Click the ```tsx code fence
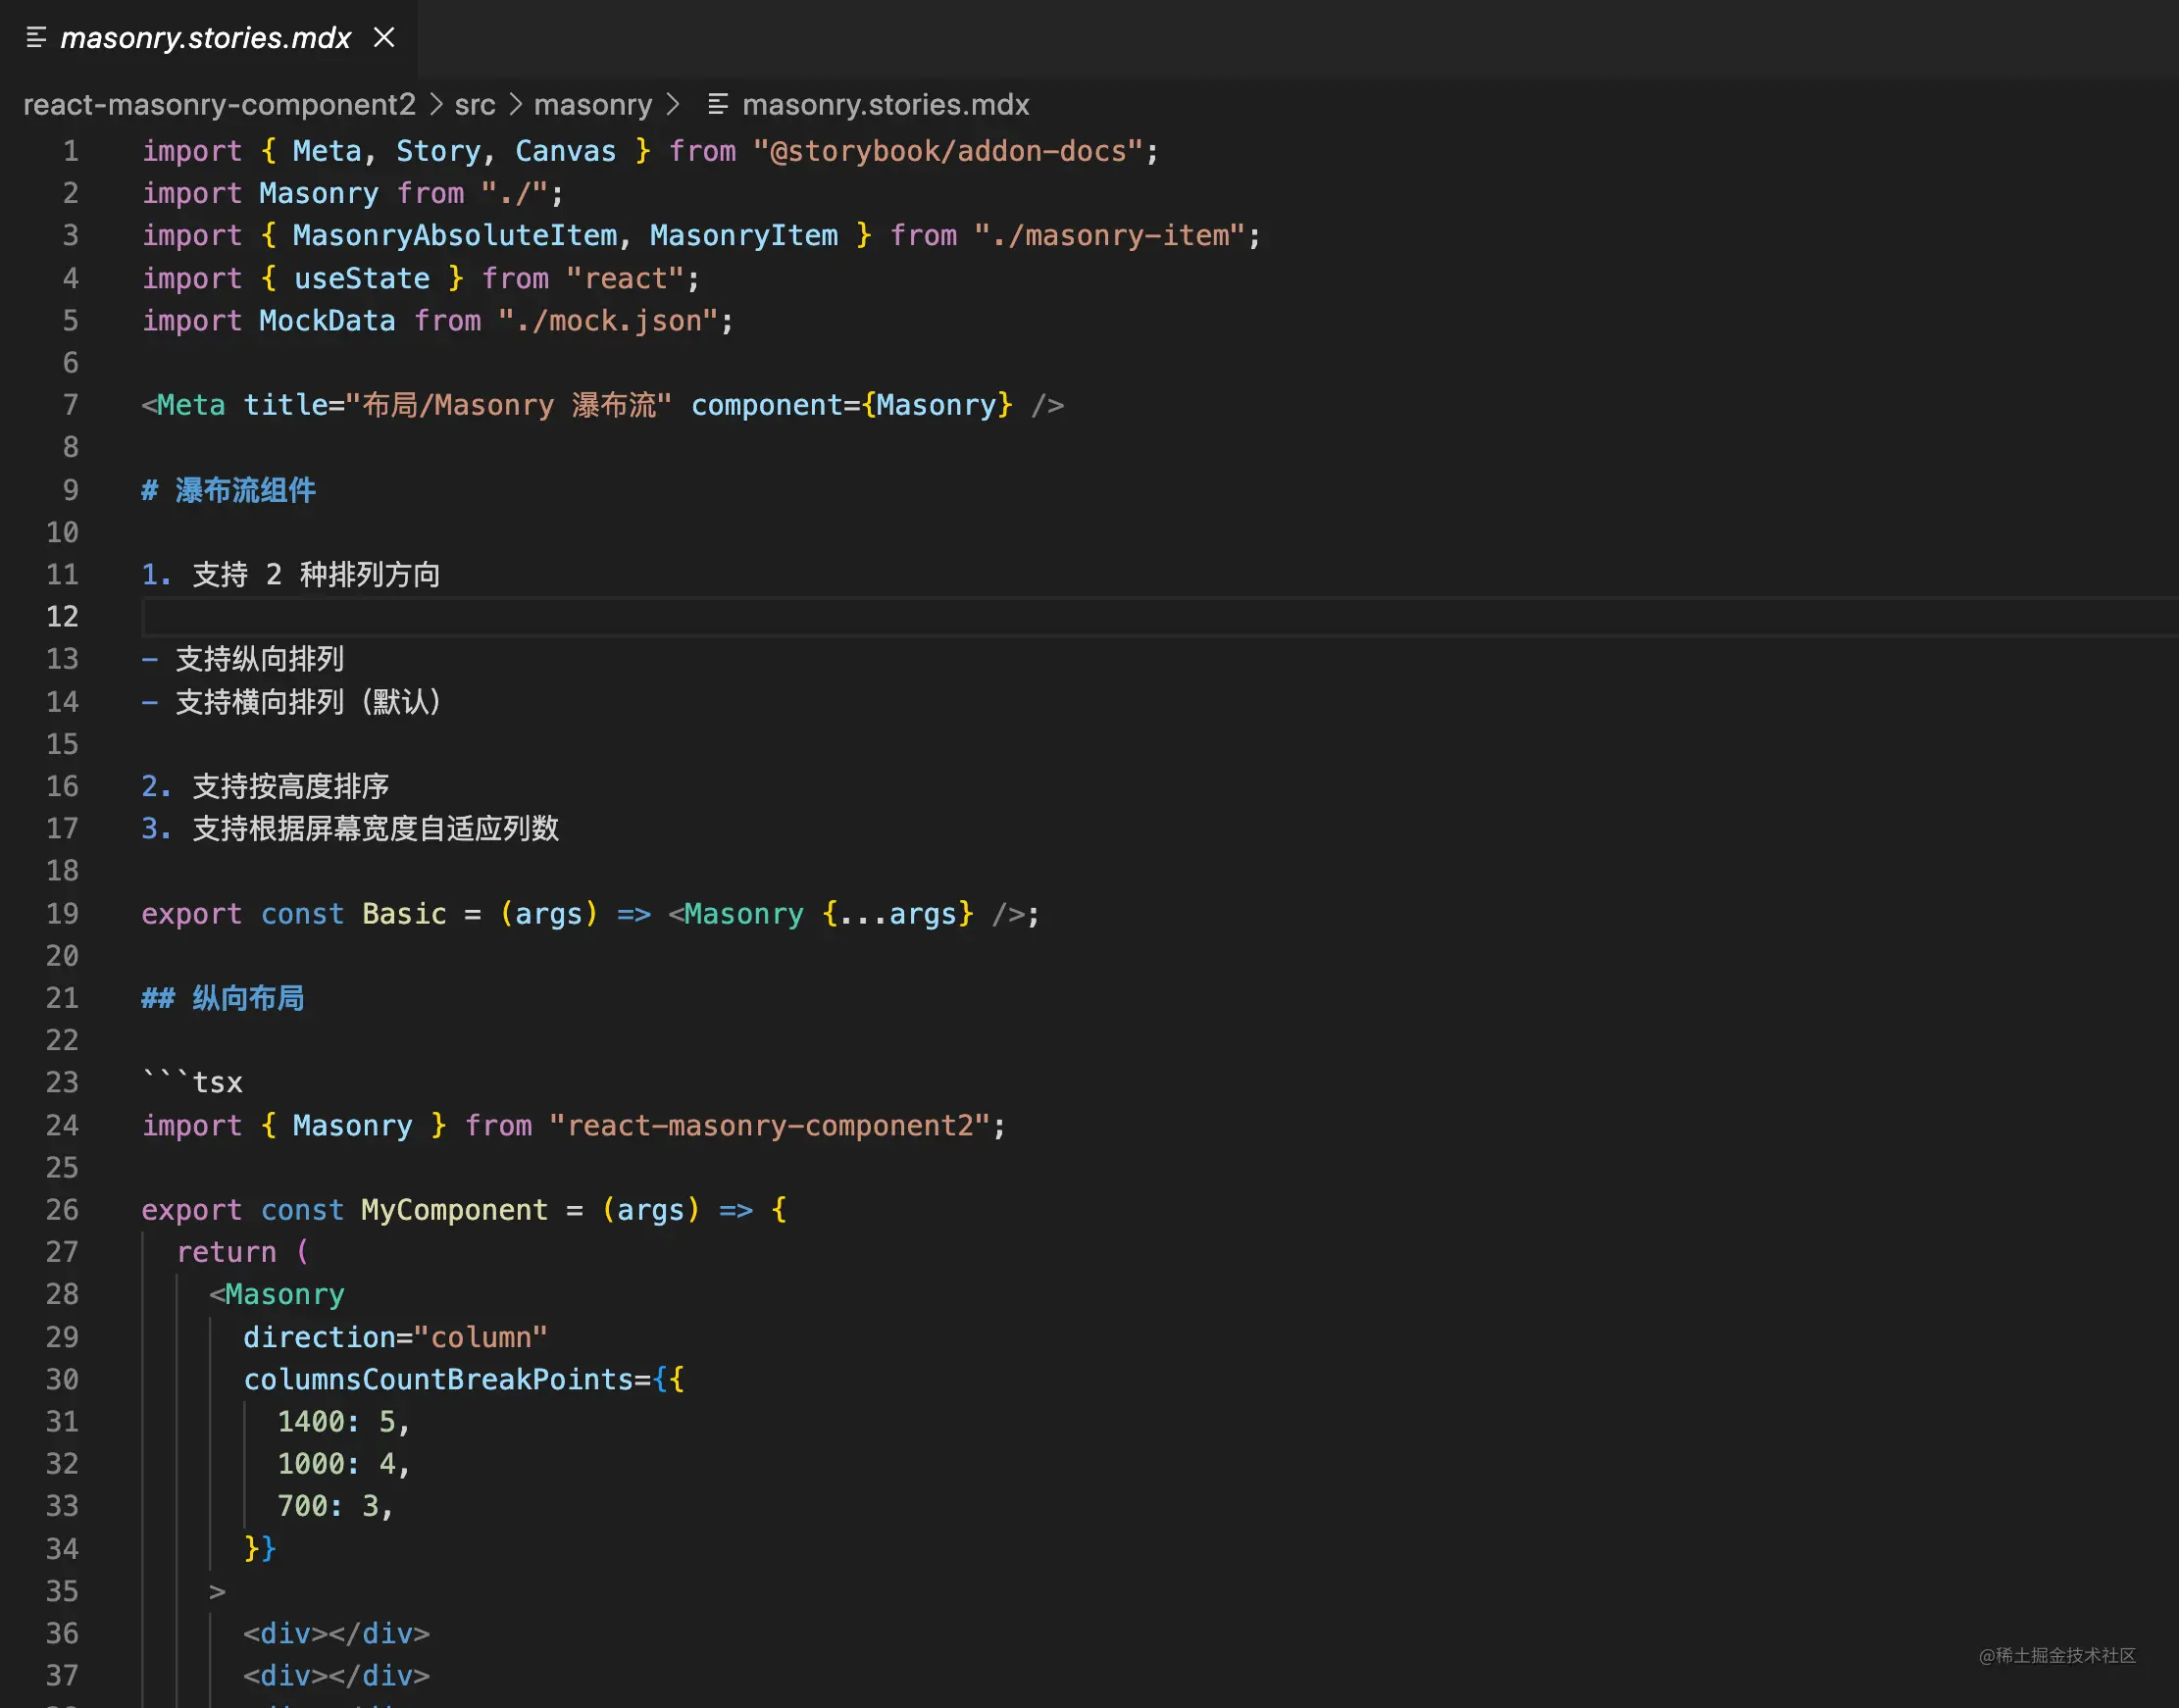 coord(192,1082)
